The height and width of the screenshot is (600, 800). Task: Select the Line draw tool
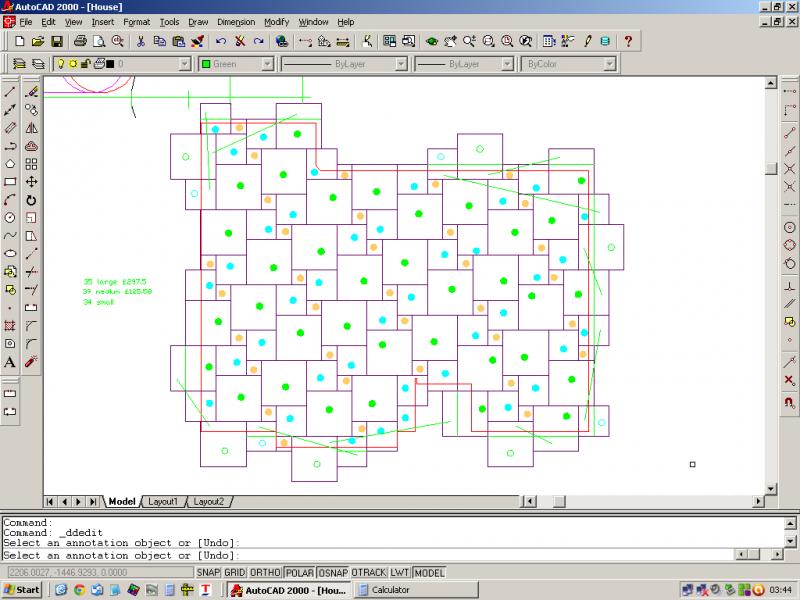click(10, 91)
